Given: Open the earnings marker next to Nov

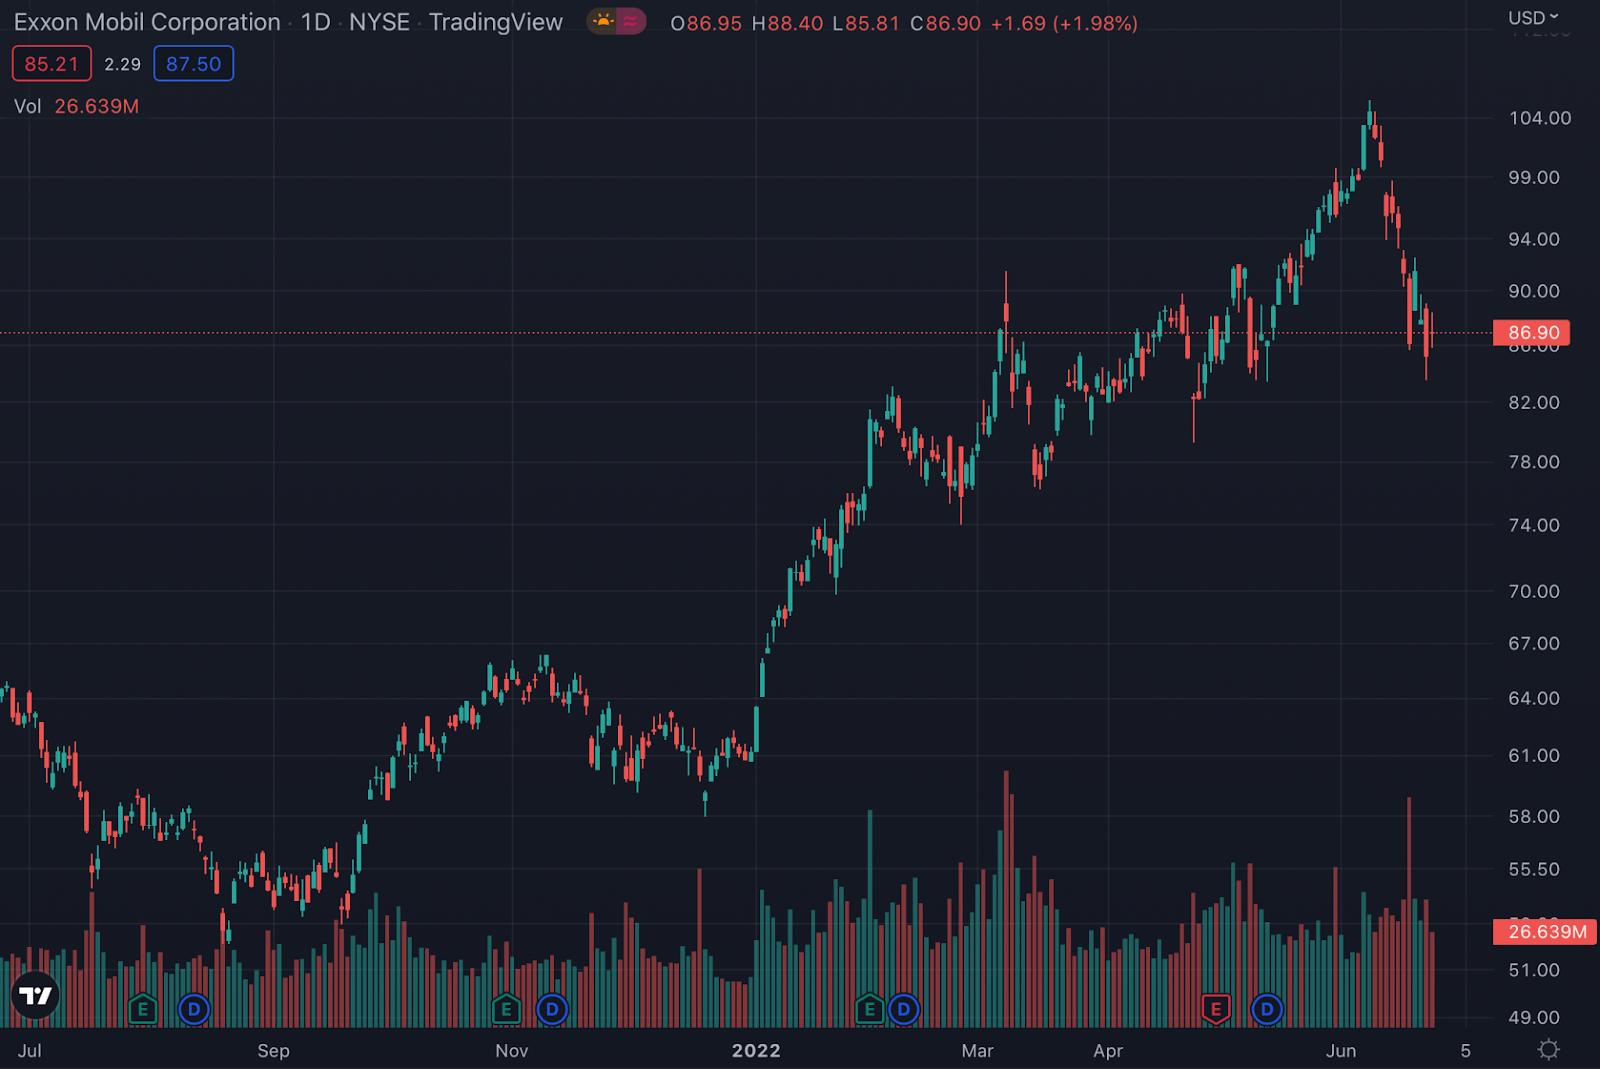Looking at the screenshot, I should pos(506,1009).
